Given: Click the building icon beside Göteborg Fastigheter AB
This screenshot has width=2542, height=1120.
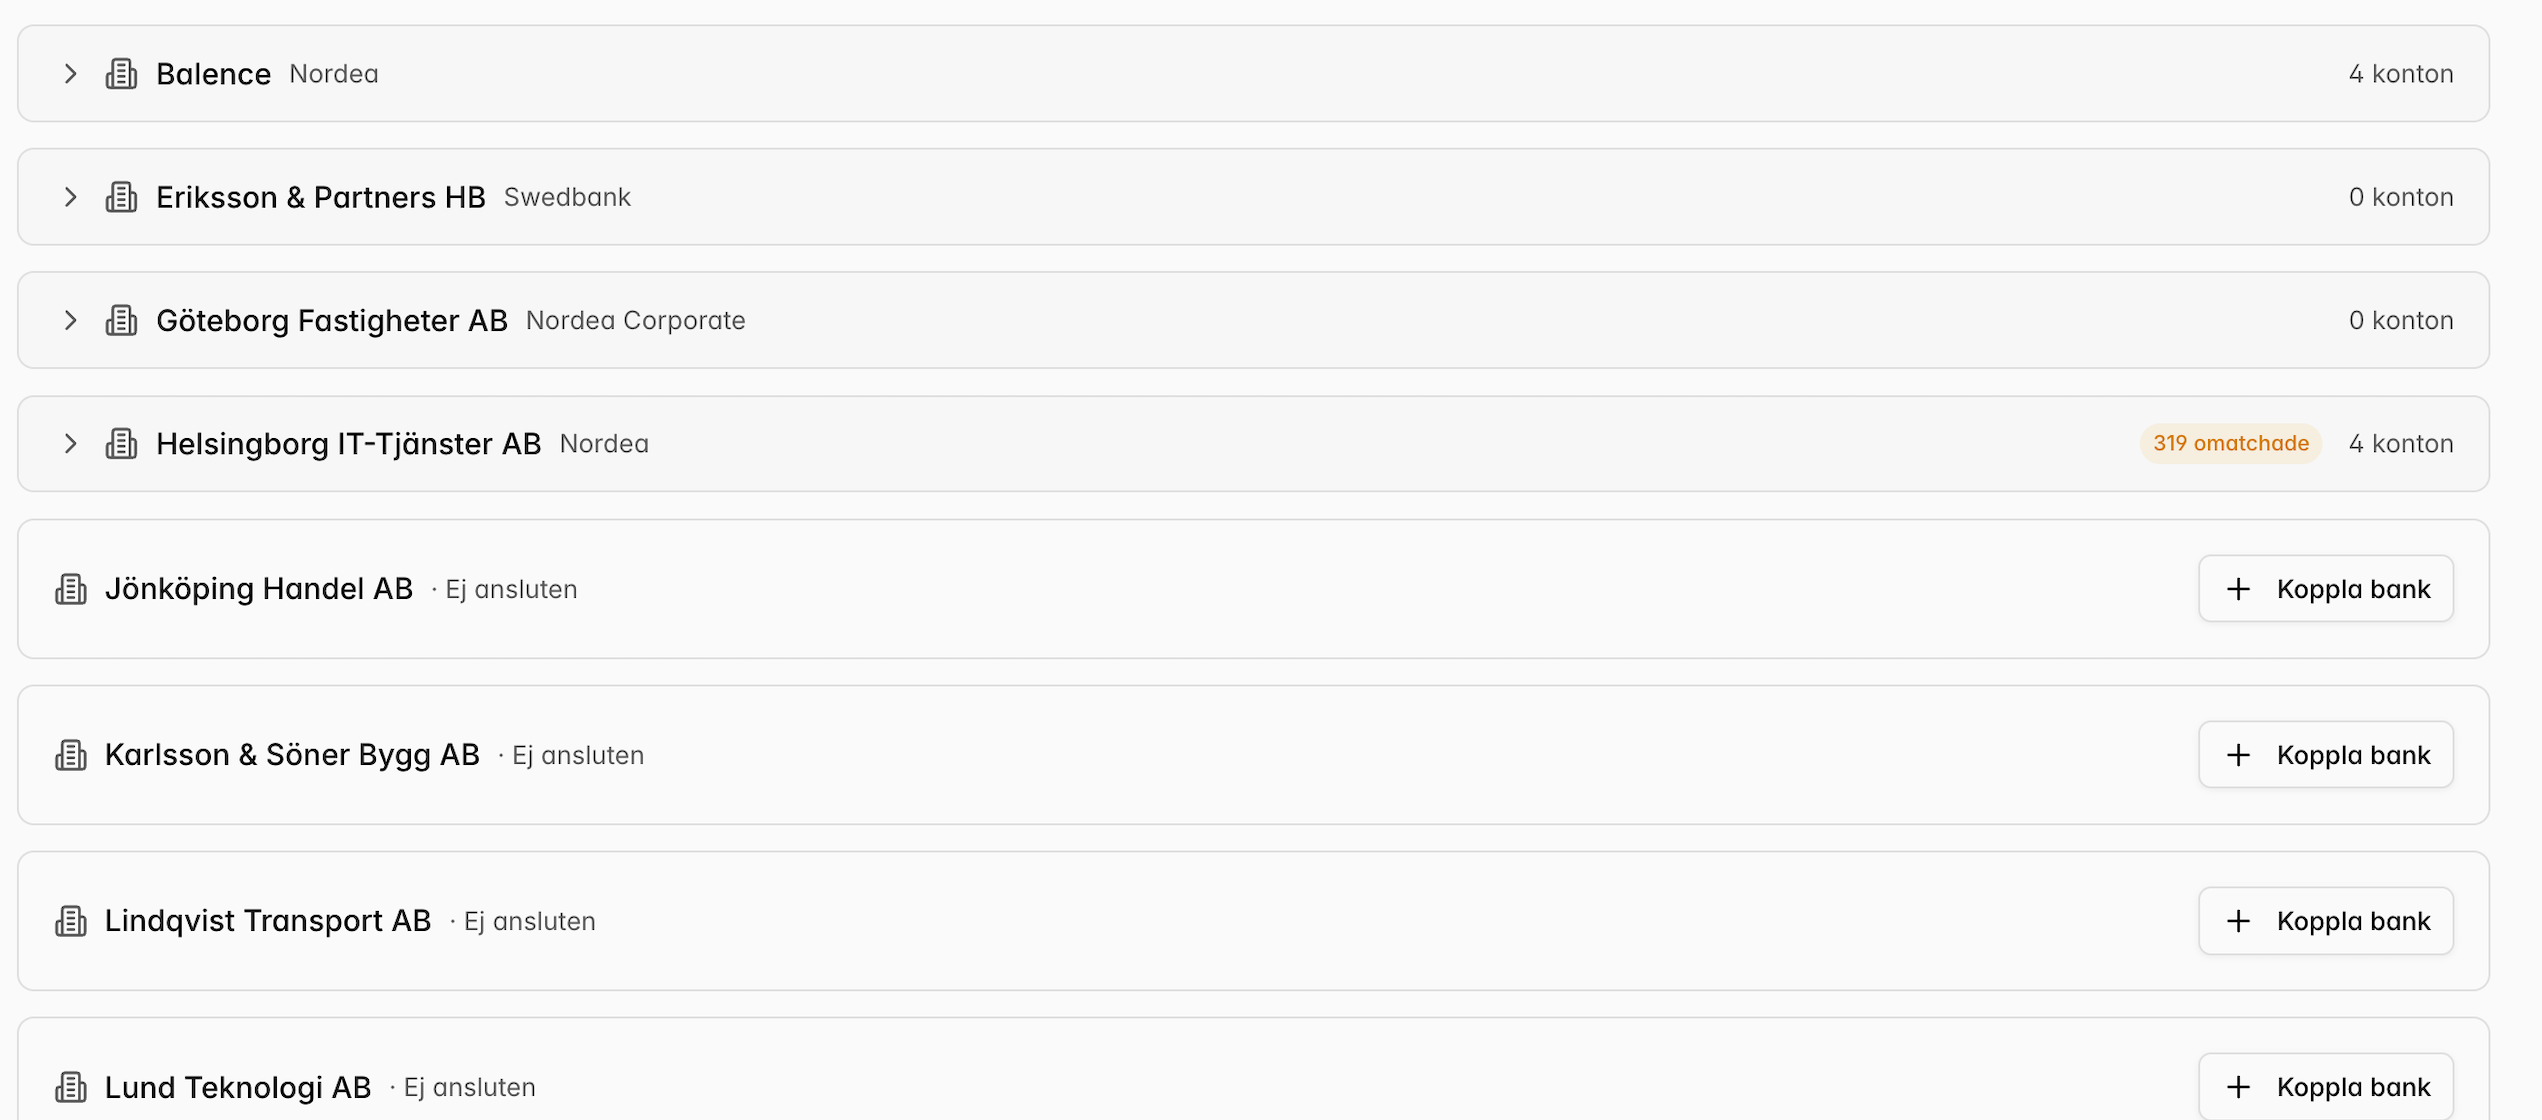Looking at the screenshot, I should click(x=121, y=320).
